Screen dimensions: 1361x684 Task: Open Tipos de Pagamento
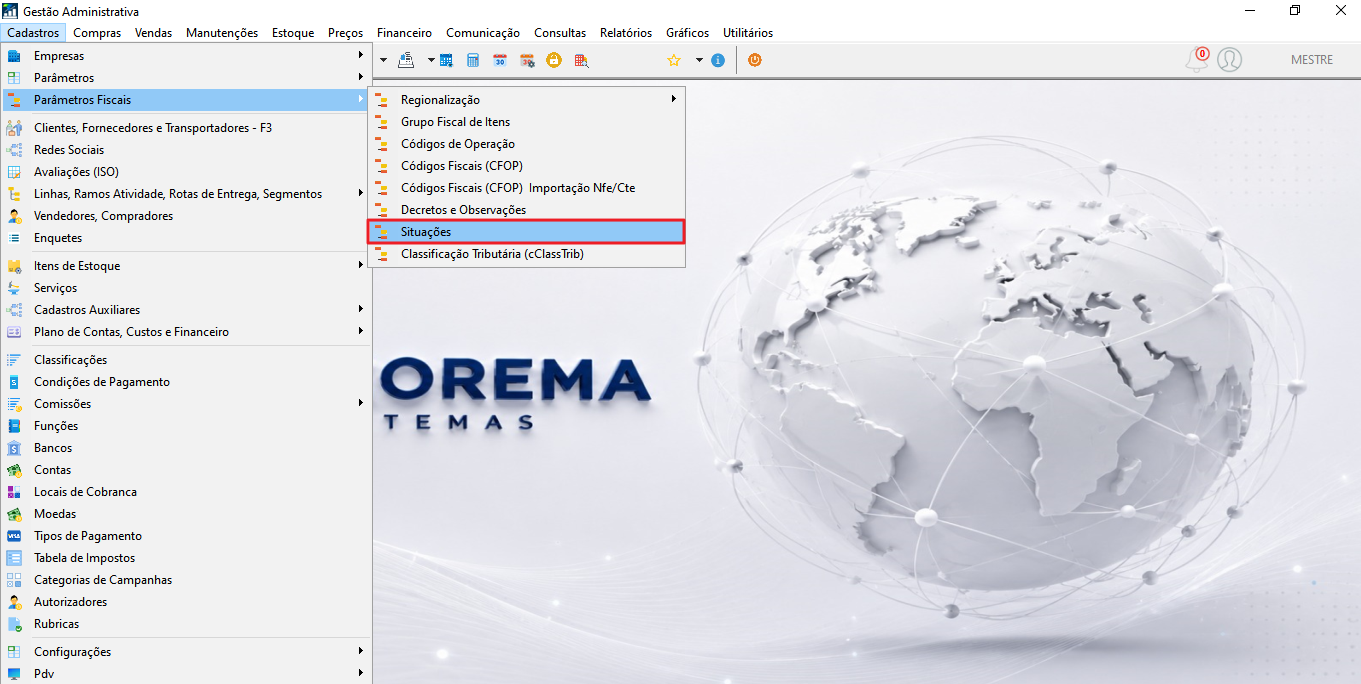(186, 536)
